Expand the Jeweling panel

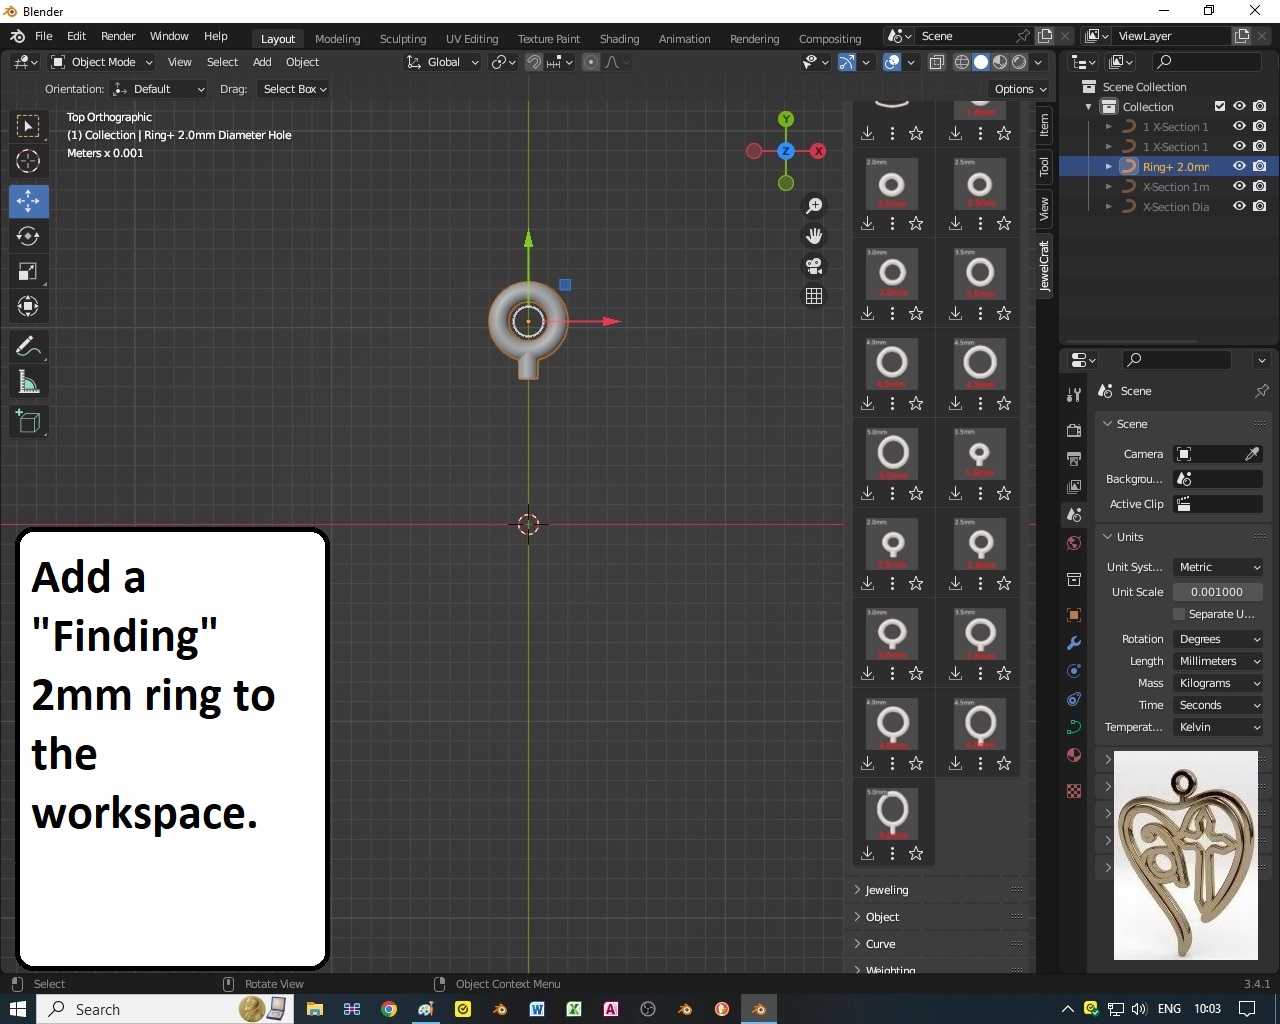pyautogui.click(x=887, y=890)
